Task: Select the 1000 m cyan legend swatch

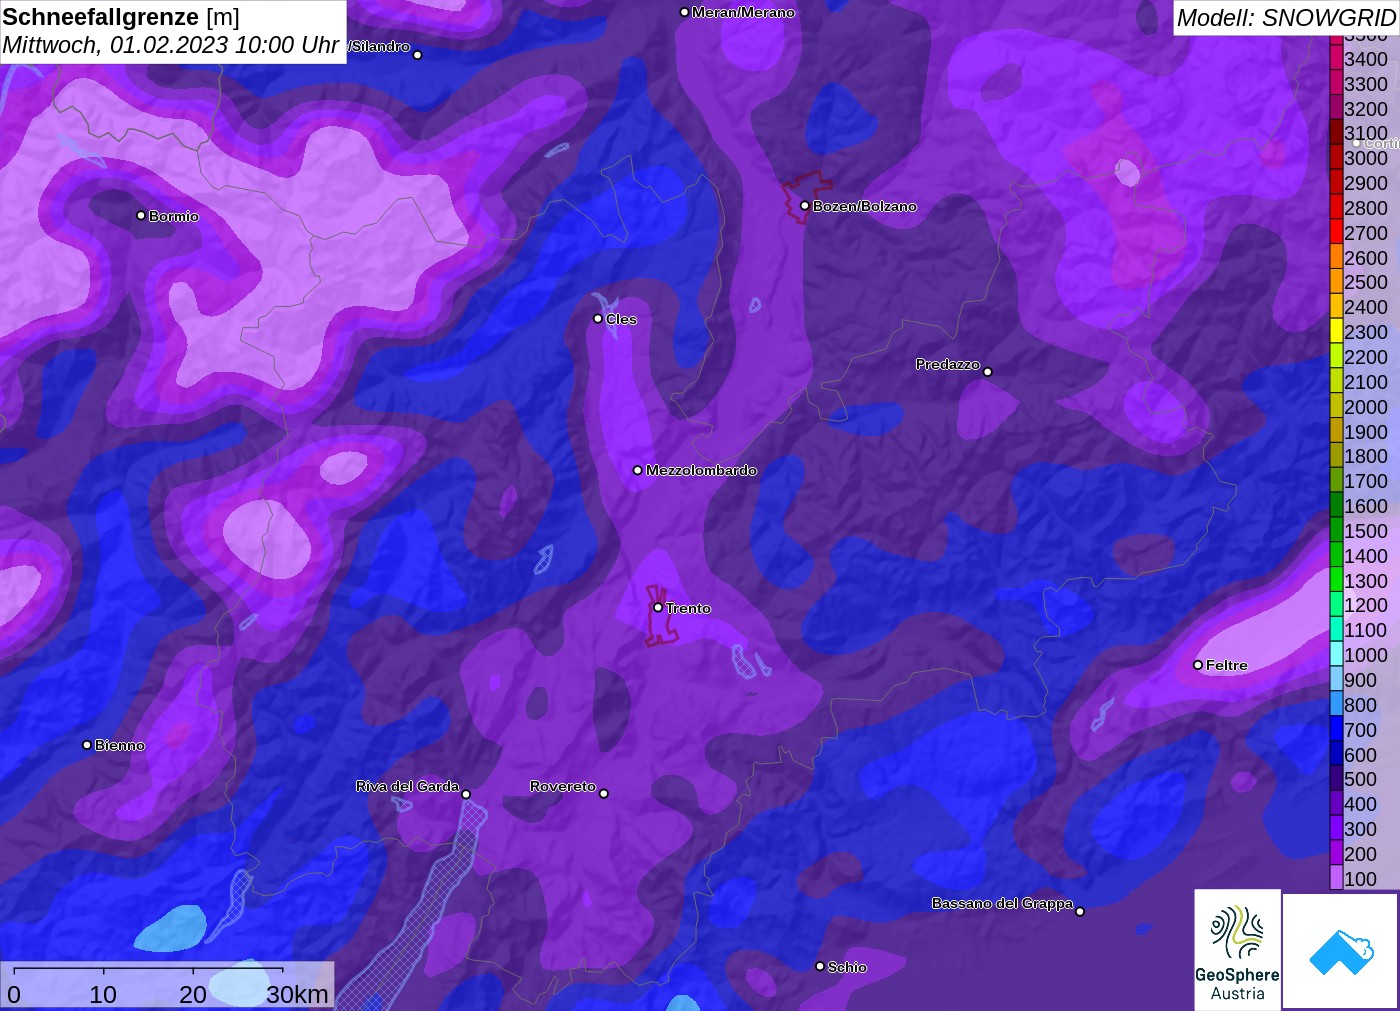Action: 1336,654
